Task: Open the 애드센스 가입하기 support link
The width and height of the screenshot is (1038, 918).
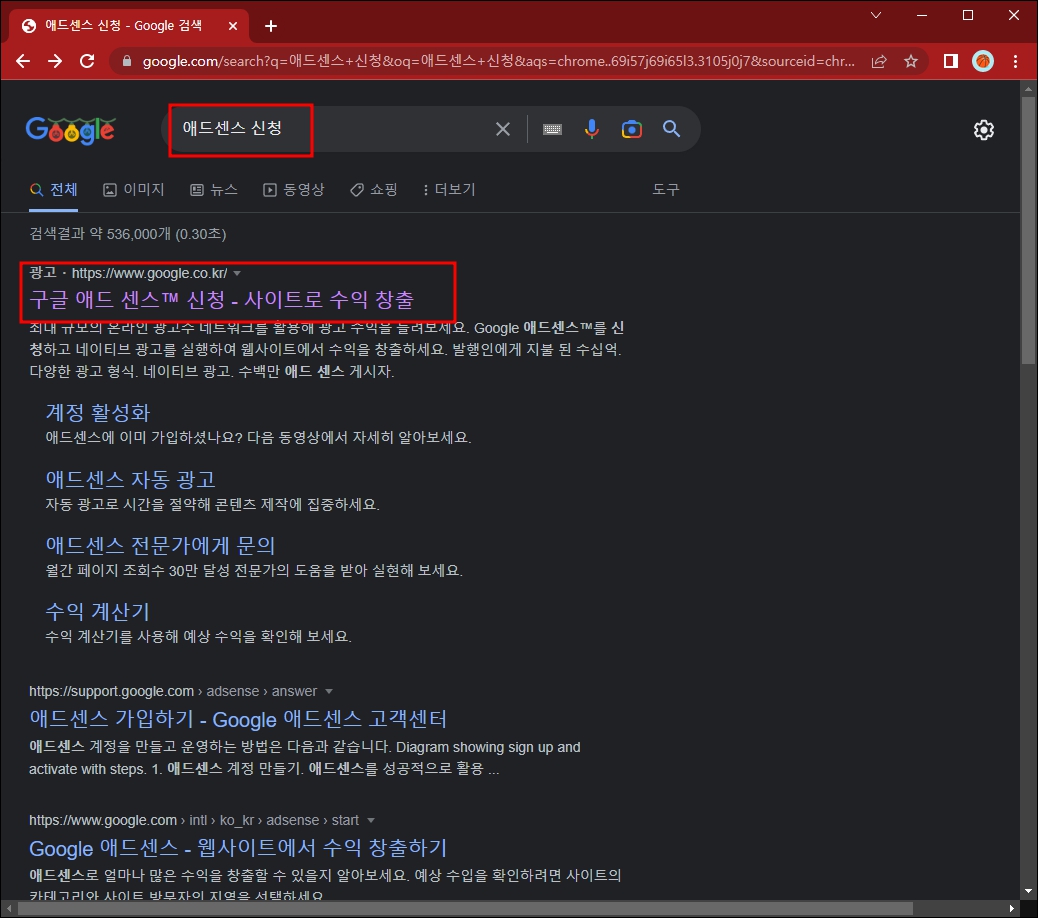Action: (x=237, y=719)
